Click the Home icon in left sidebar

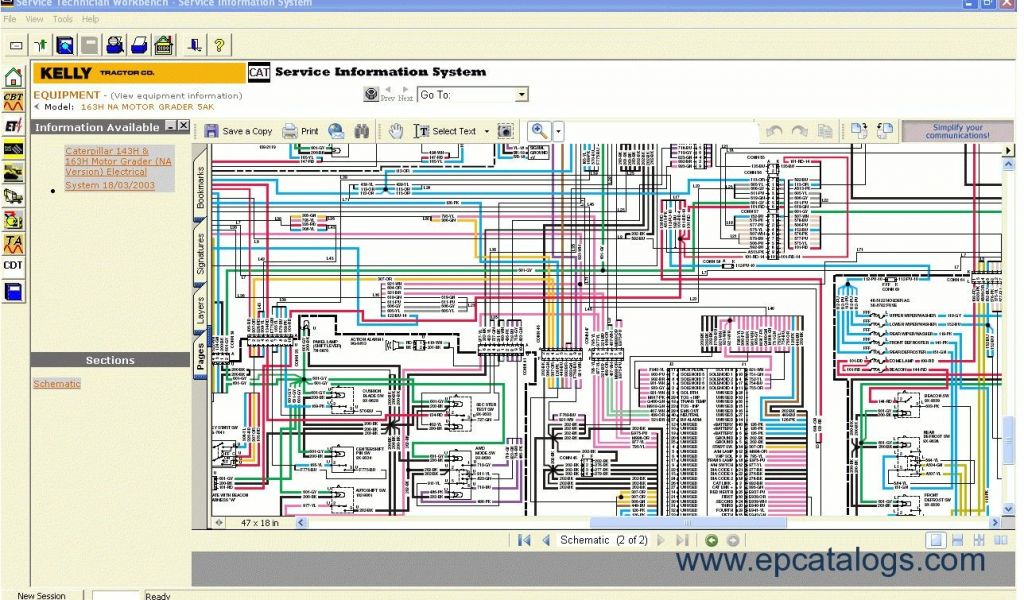coord(13,78)
